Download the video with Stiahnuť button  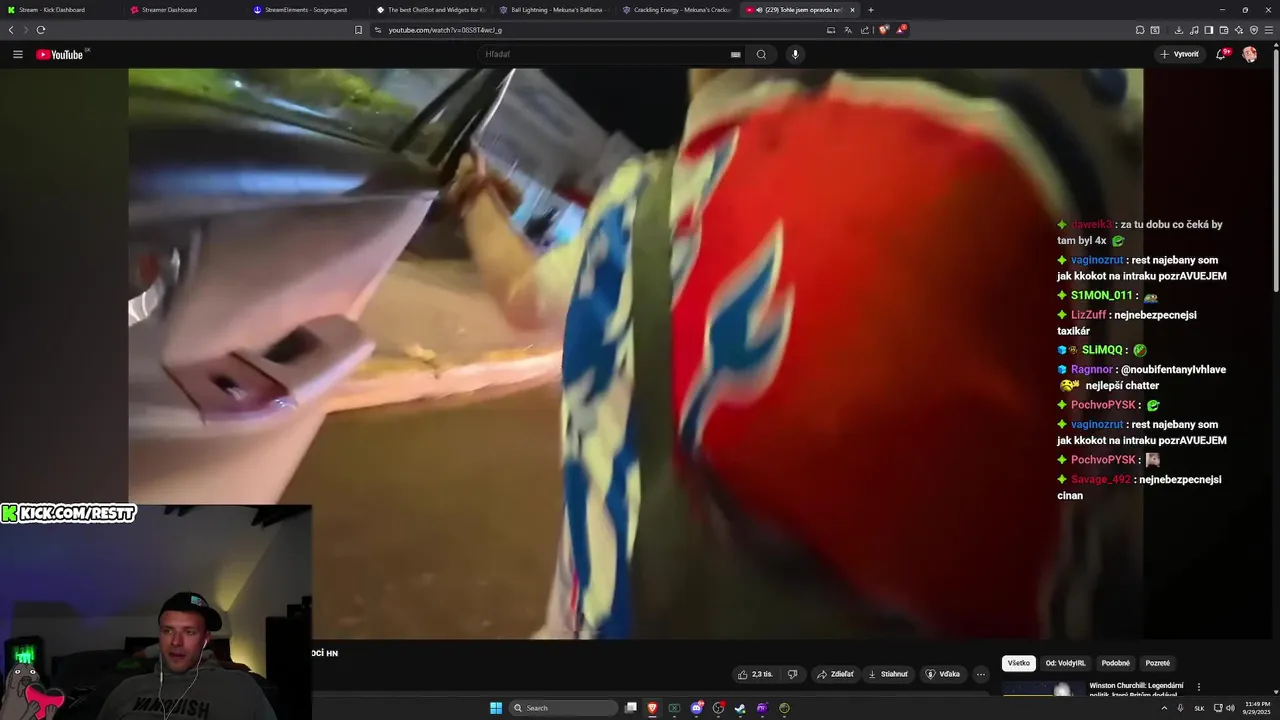pos(888,674)
